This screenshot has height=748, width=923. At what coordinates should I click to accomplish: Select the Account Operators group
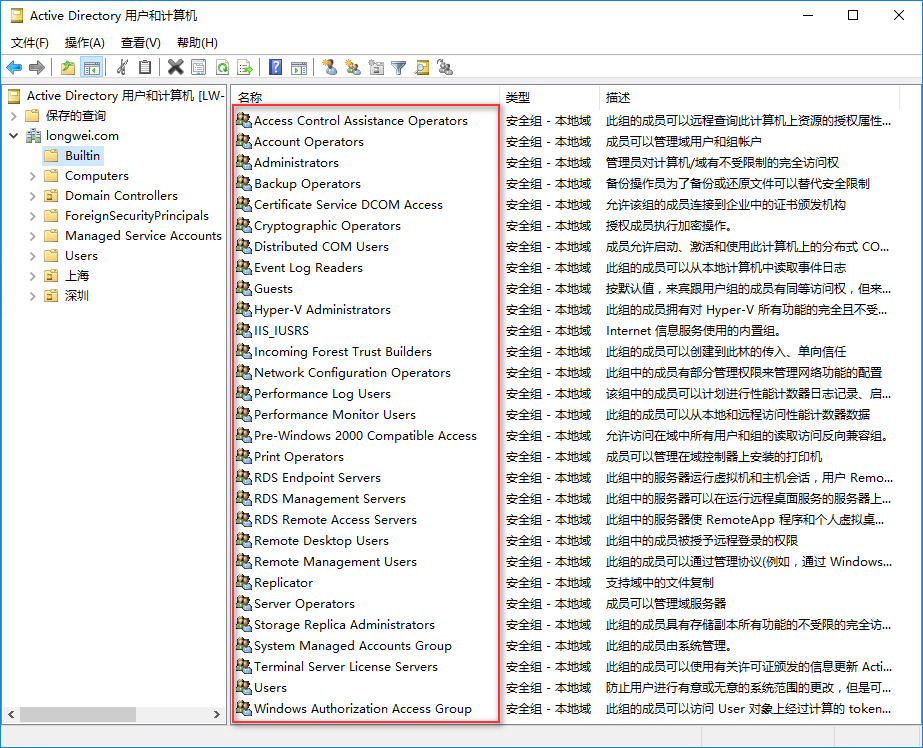click(x=308, y=142)
